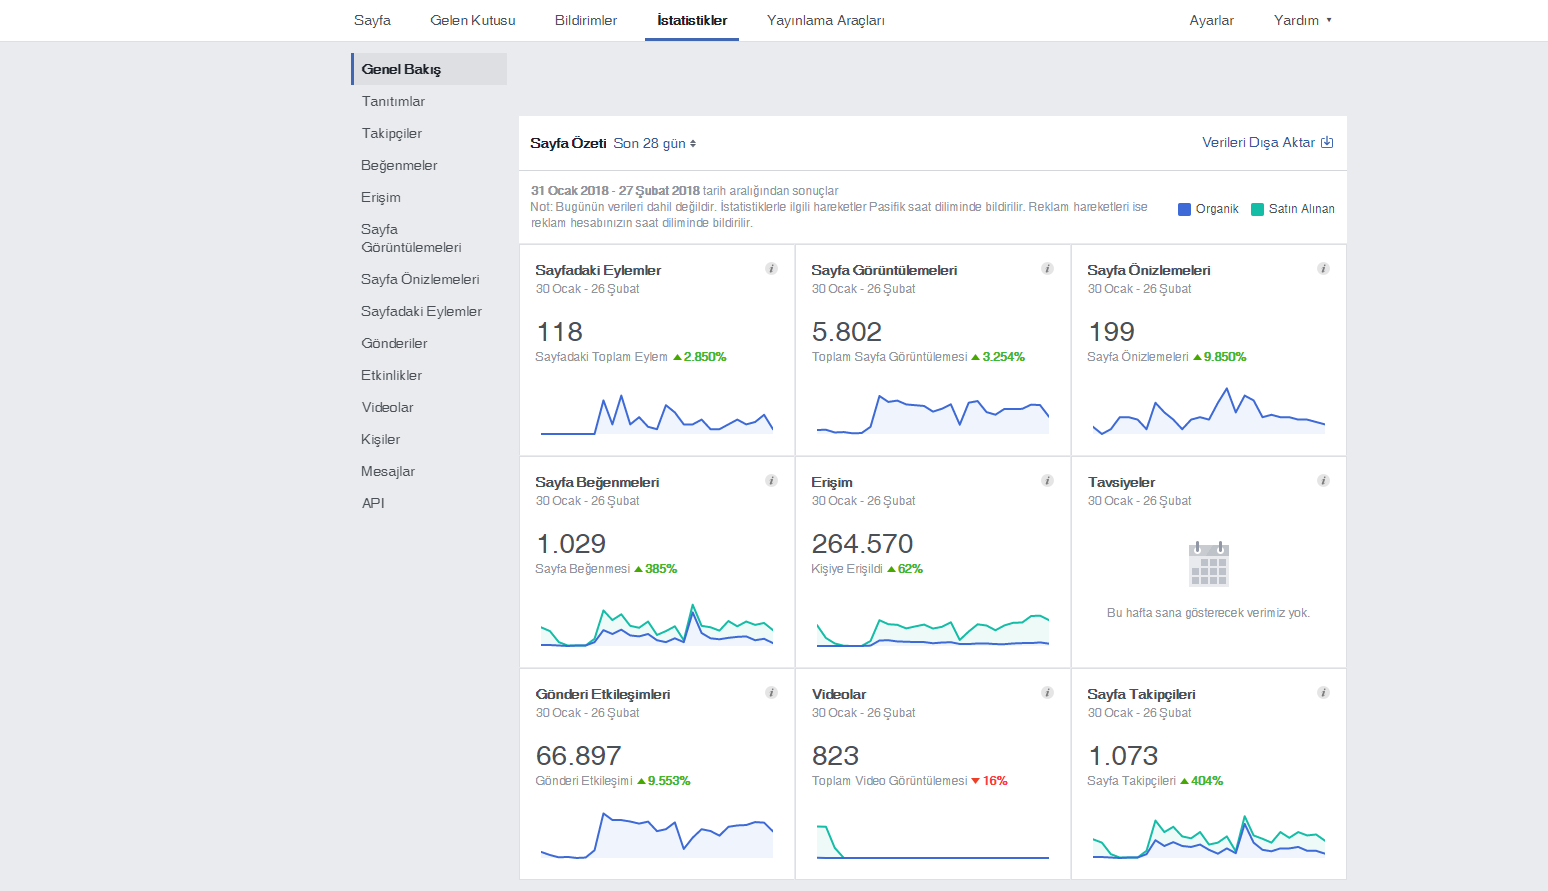Screen dimensions: 1548x891
Task: Click the blue Organik legend swatch
Action: 1184,209
